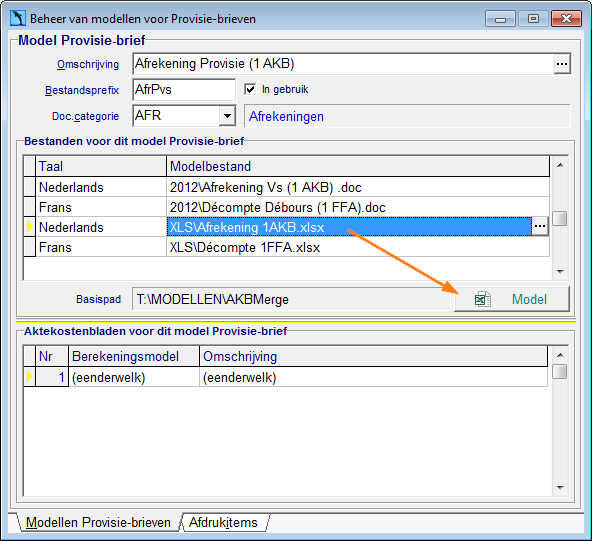
Task: Switch to Afdrukitems tab
Action: pos(223,523)
